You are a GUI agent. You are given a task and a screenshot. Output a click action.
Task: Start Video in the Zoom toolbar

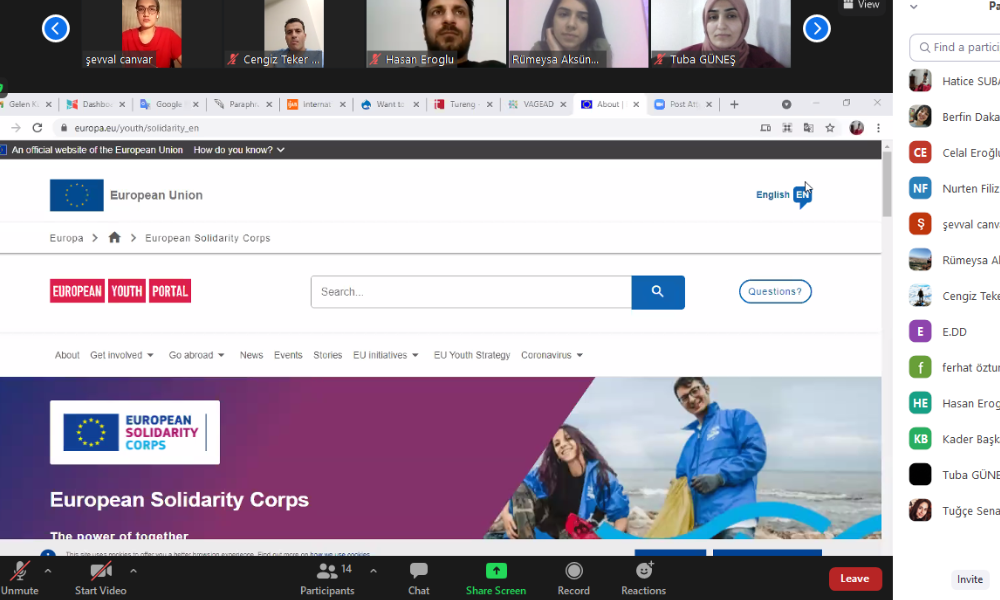(101, 578)
